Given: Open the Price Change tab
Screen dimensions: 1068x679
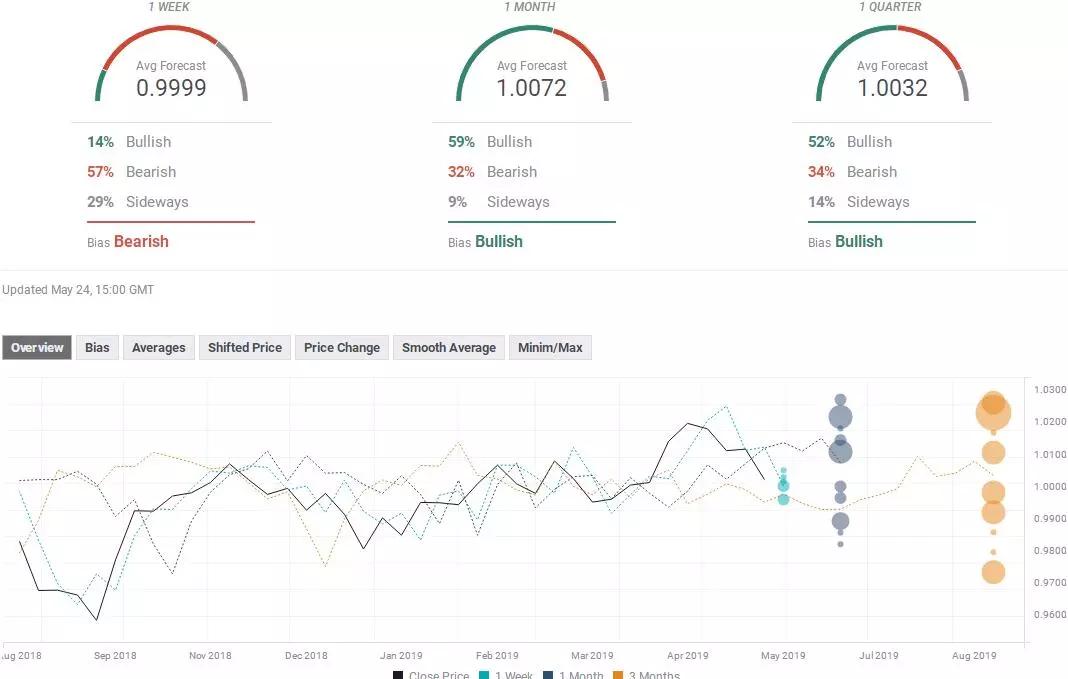Looking at the screenshot, I should (x=341, y=348).
